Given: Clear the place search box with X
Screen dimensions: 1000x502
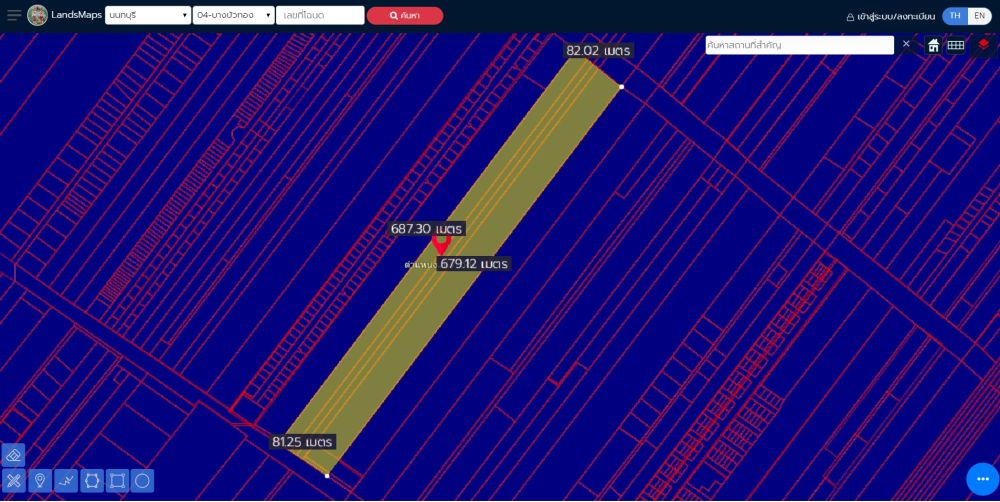Looking at the screenshot, I should (906, 45).
